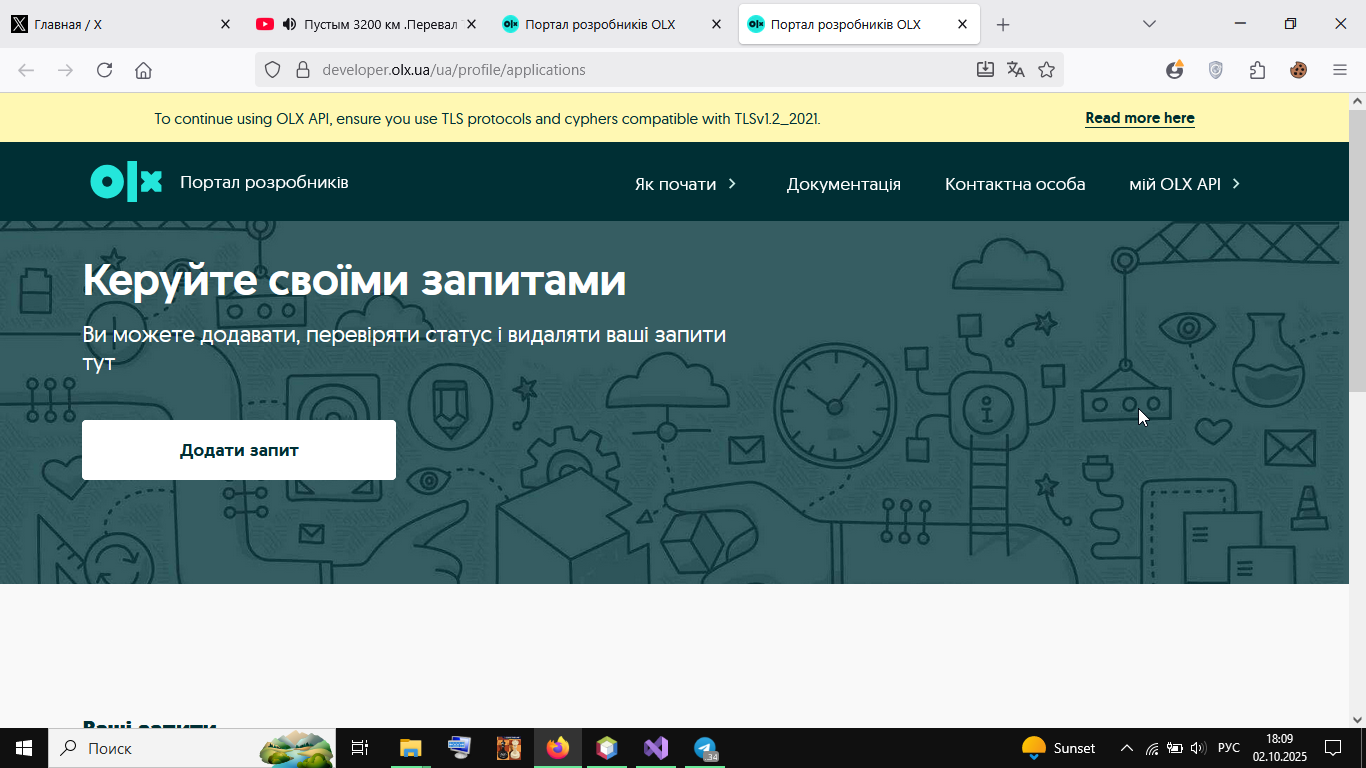Open the "Контактна особа" menu item
The width and height of the screenshot is (1366, 768).
point(1015,184)
